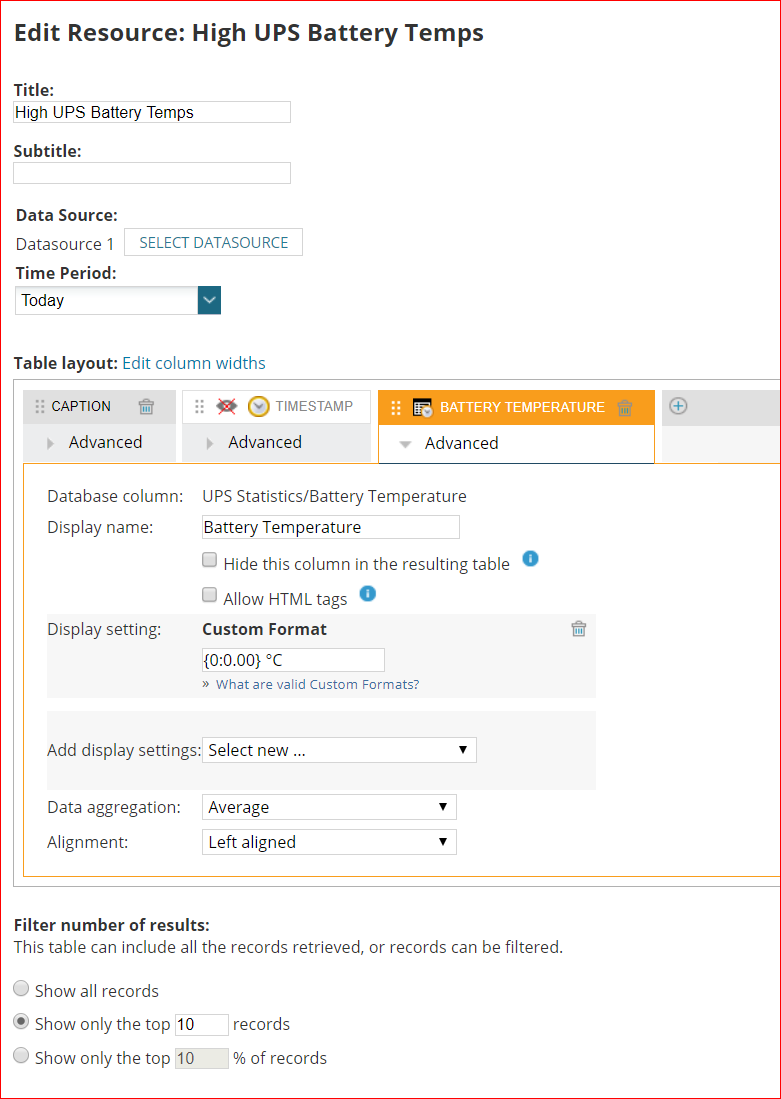Click the Caption column drag handle

(x=40, y=407)
